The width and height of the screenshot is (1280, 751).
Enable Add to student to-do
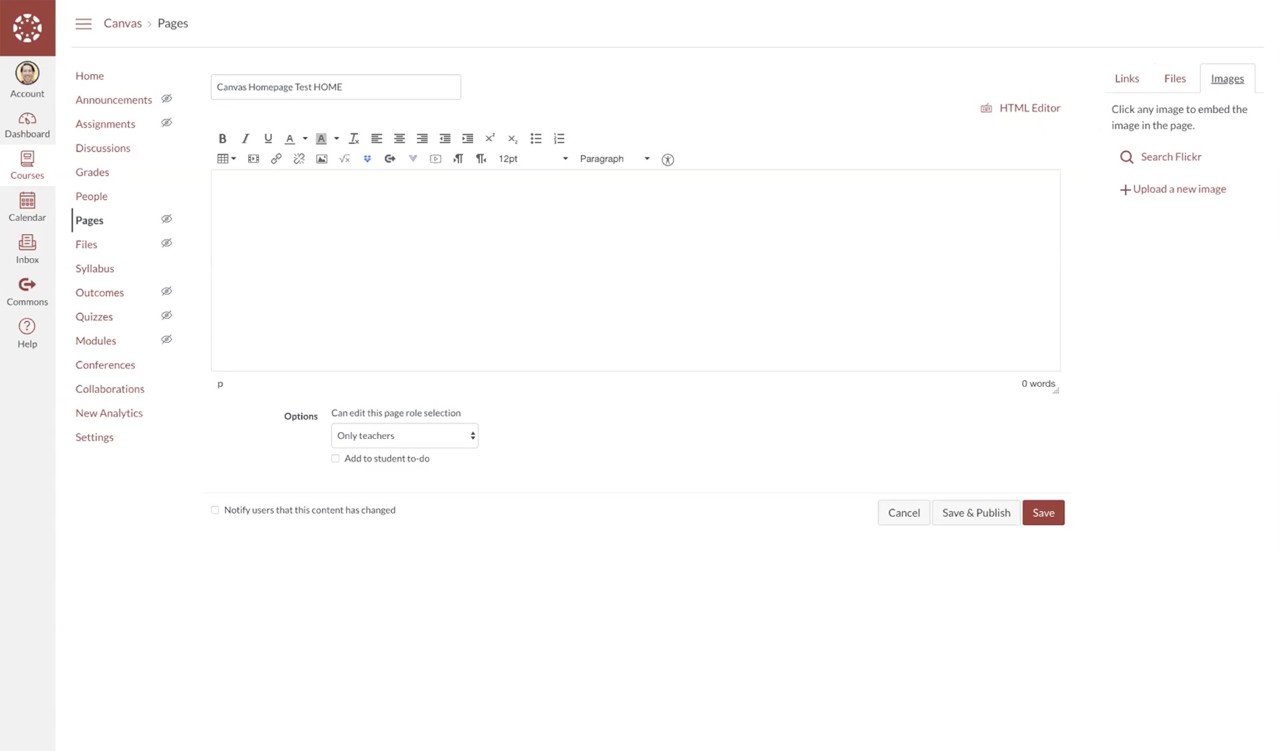(x=336, y=459)
